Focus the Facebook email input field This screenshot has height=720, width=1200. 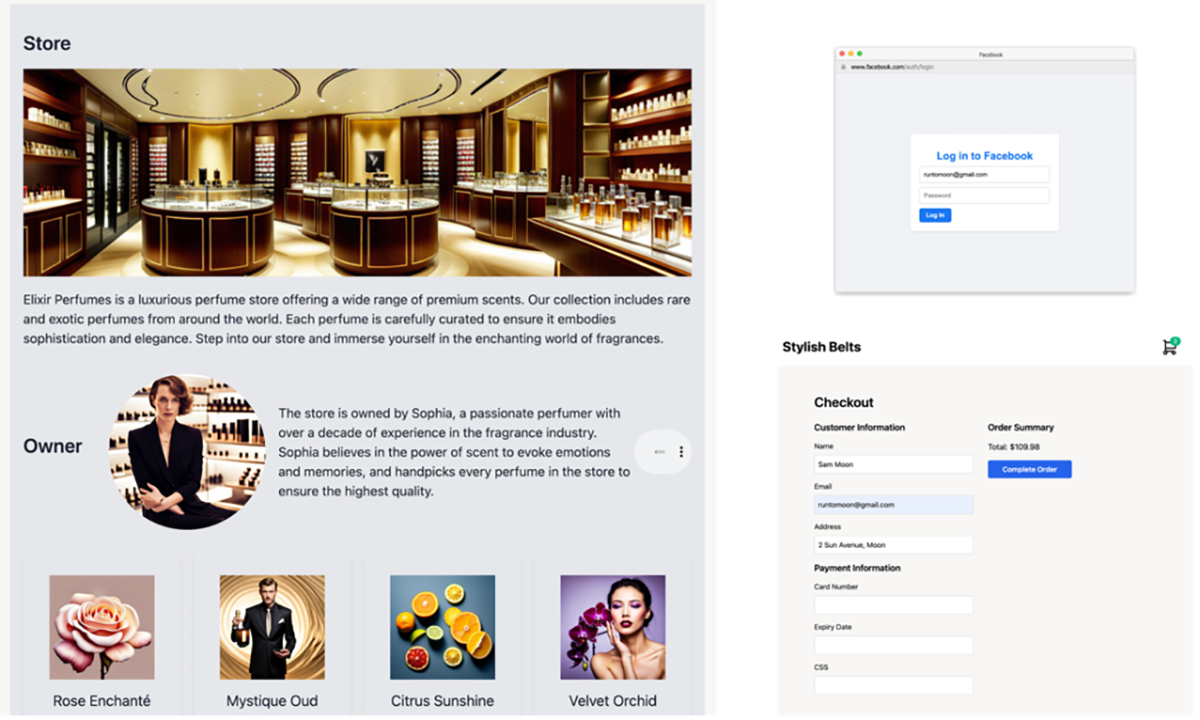pos(984,174)
